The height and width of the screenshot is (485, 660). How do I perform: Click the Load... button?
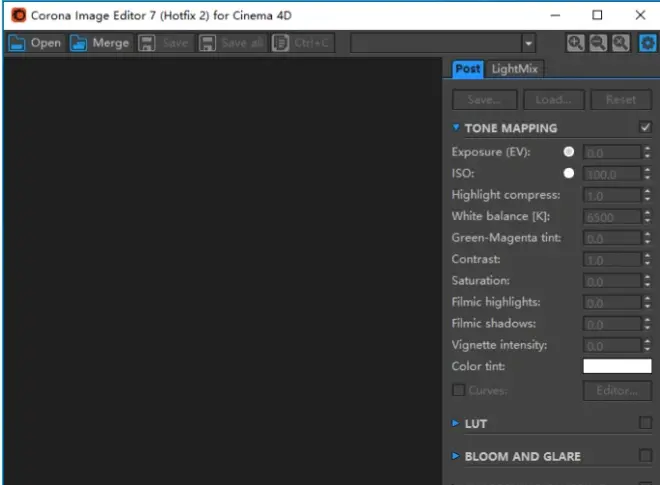click(x=553, y=100)
